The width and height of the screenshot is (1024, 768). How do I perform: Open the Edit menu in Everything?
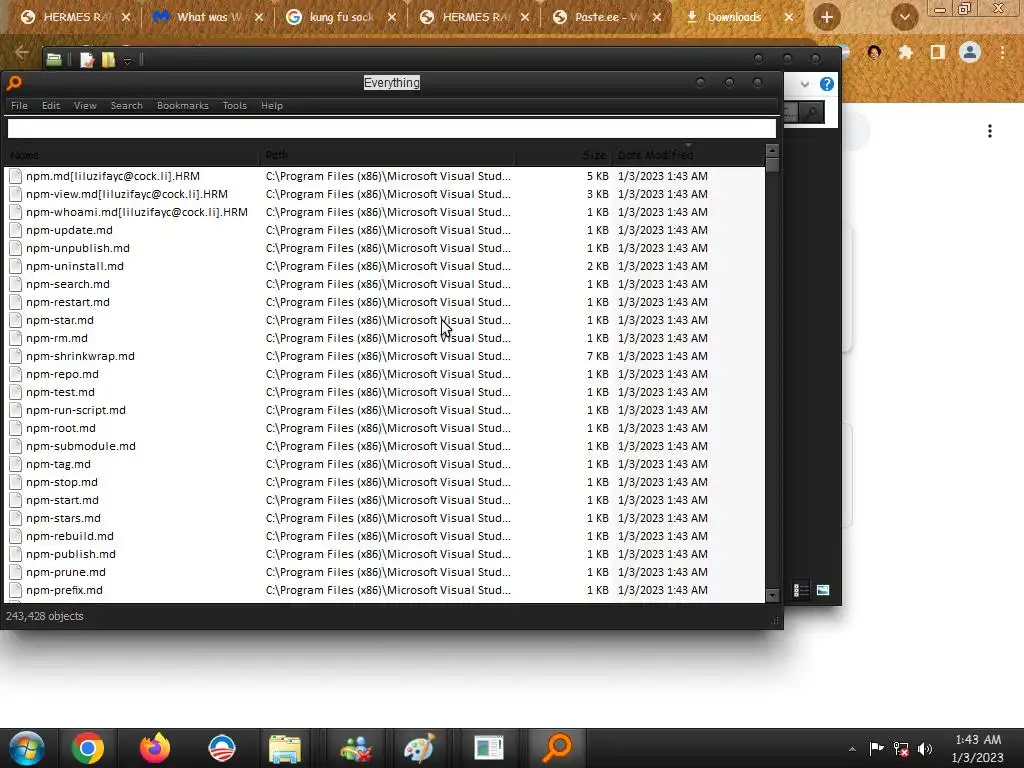click(x=51, y=106)
